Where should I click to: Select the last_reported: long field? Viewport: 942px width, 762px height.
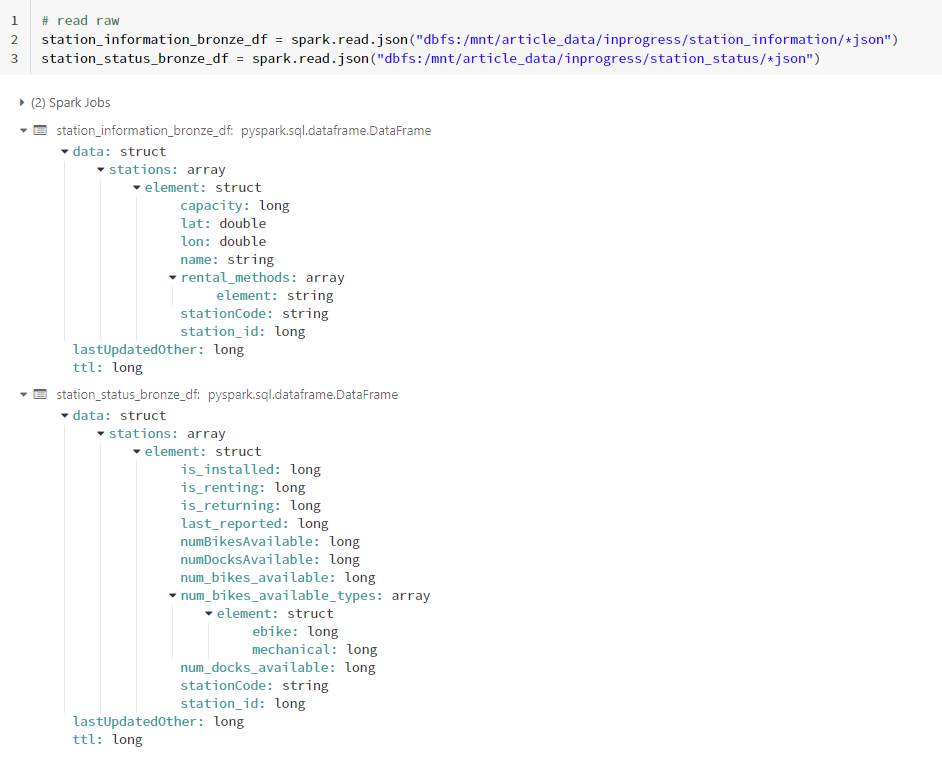click(x=254, y=524)
